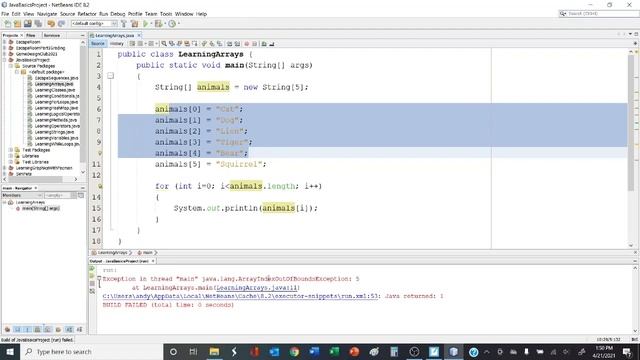Open the Run Project dropdown arrow
Viewport: 640px width, 360px height.
[151, 24]
